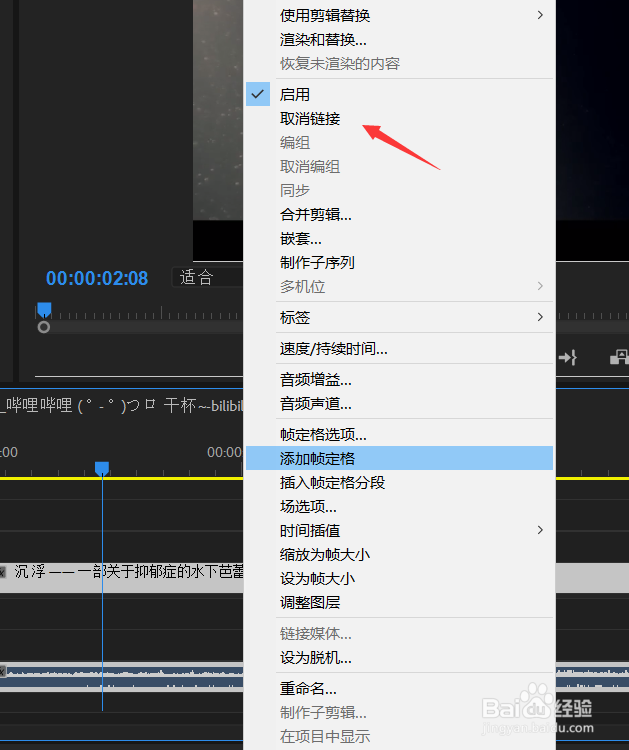Screen dimensions: 629x750
Task: Toggle 调整图层 menu item
Action: click(399, 602)
